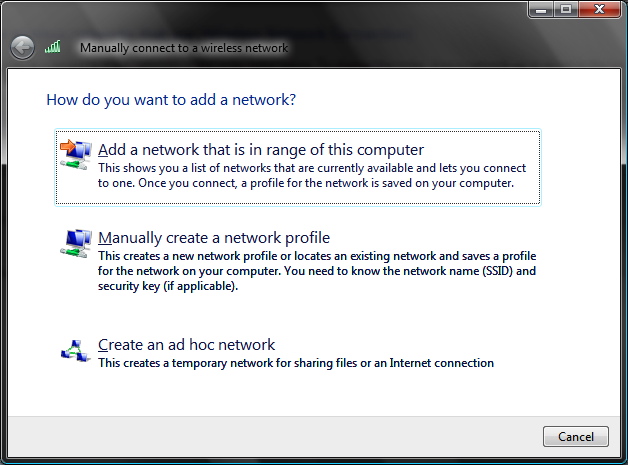Screen dimensions: 628x465
Task: Click the Manually create profile computer icon
Action: pos(76,241)
